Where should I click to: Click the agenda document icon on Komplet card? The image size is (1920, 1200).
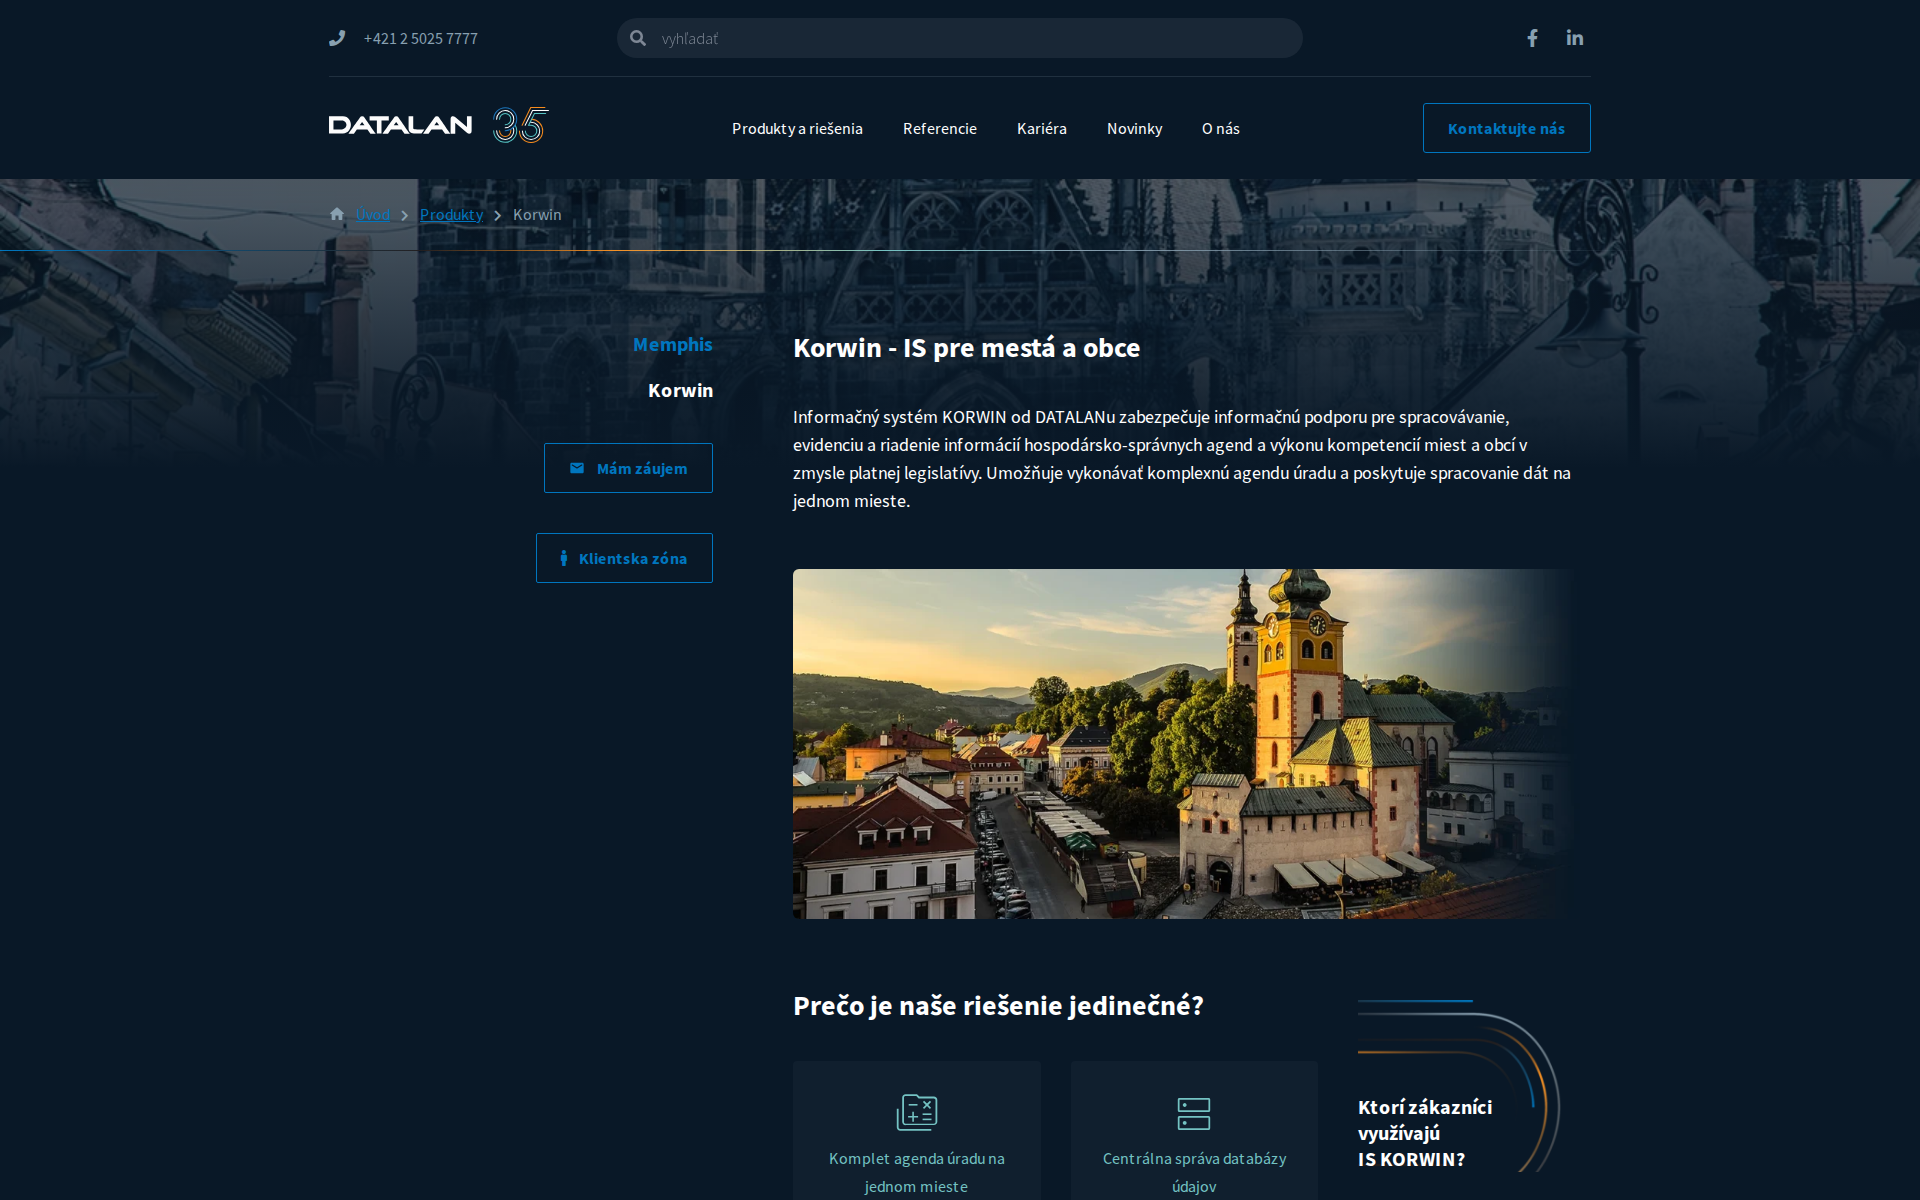click(916, 1111)
